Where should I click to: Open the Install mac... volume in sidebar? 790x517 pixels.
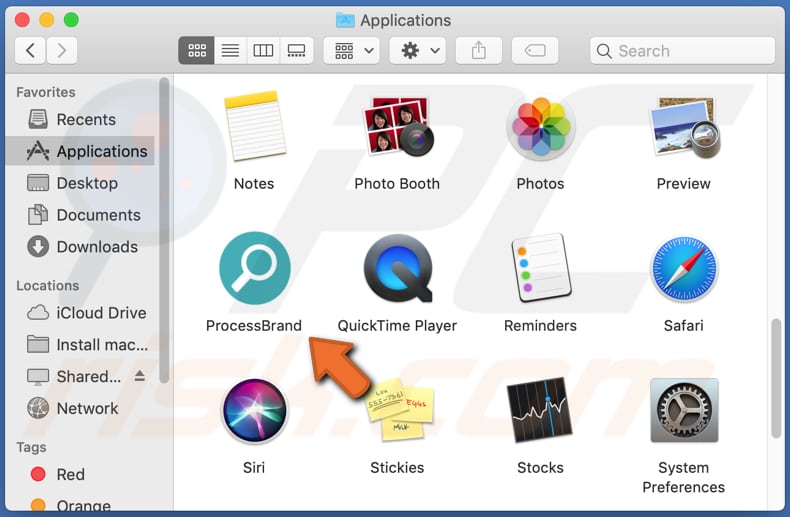[81, 345]
